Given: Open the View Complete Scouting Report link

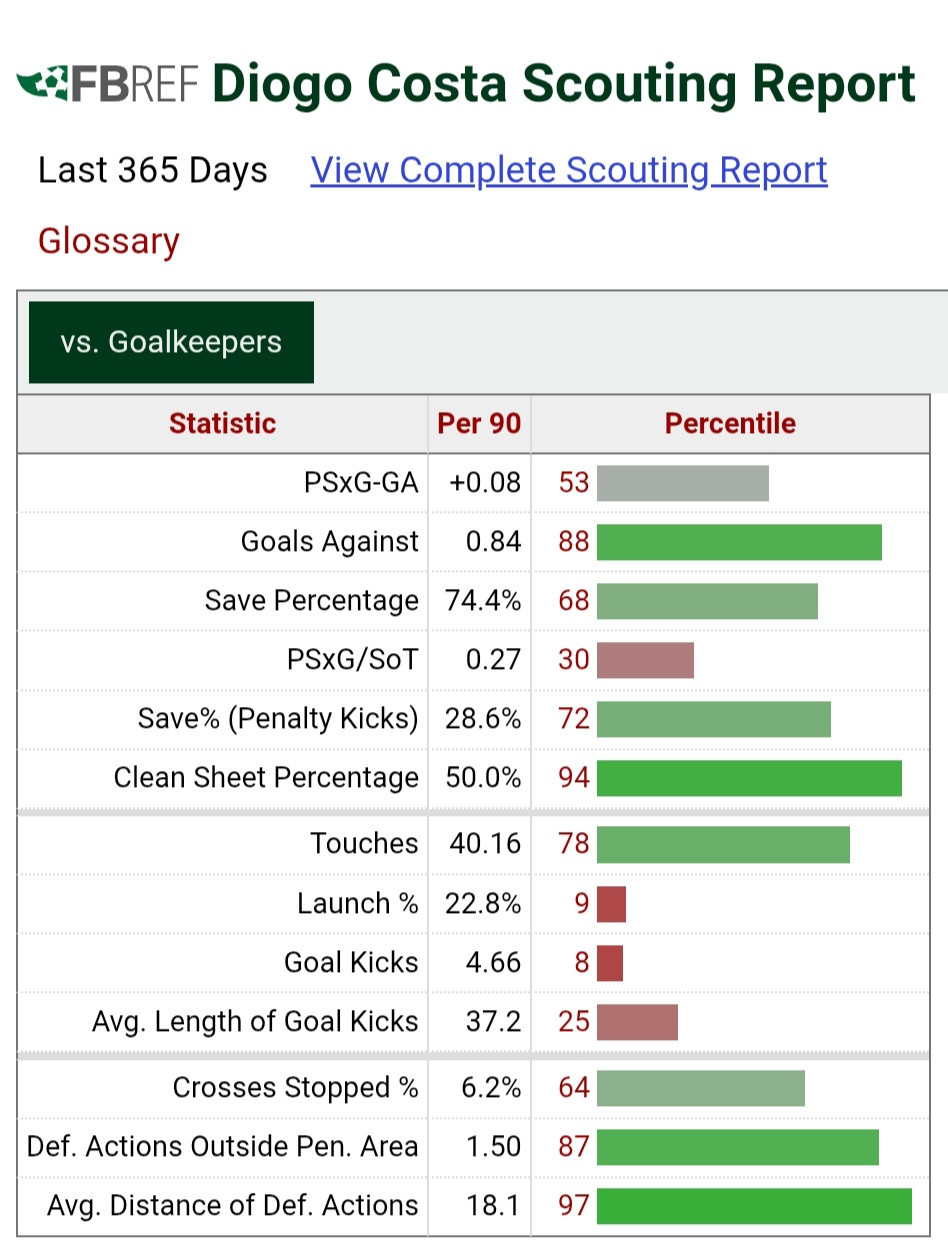Looking at the screenshot, I should [569, 170].
